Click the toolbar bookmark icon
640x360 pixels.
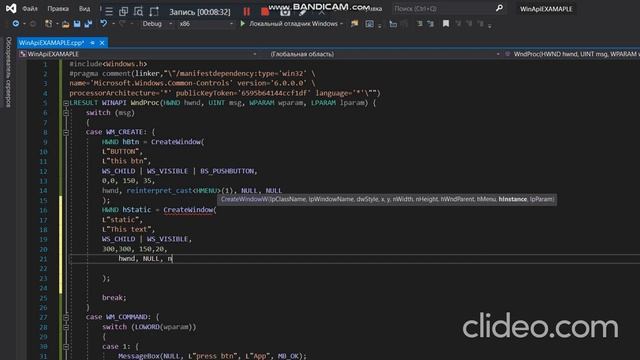point(446,24)
